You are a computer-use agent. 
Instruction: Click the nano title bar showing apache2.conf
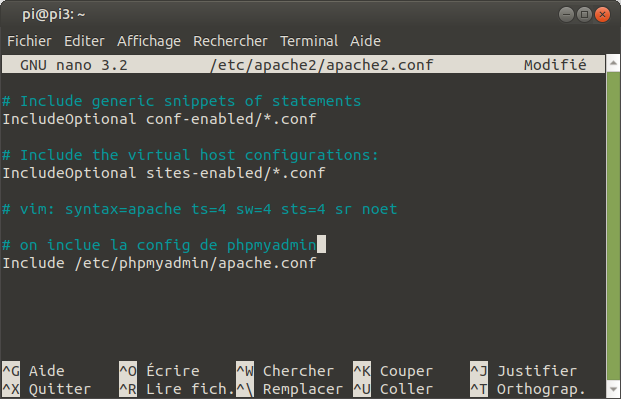point(303,65)
